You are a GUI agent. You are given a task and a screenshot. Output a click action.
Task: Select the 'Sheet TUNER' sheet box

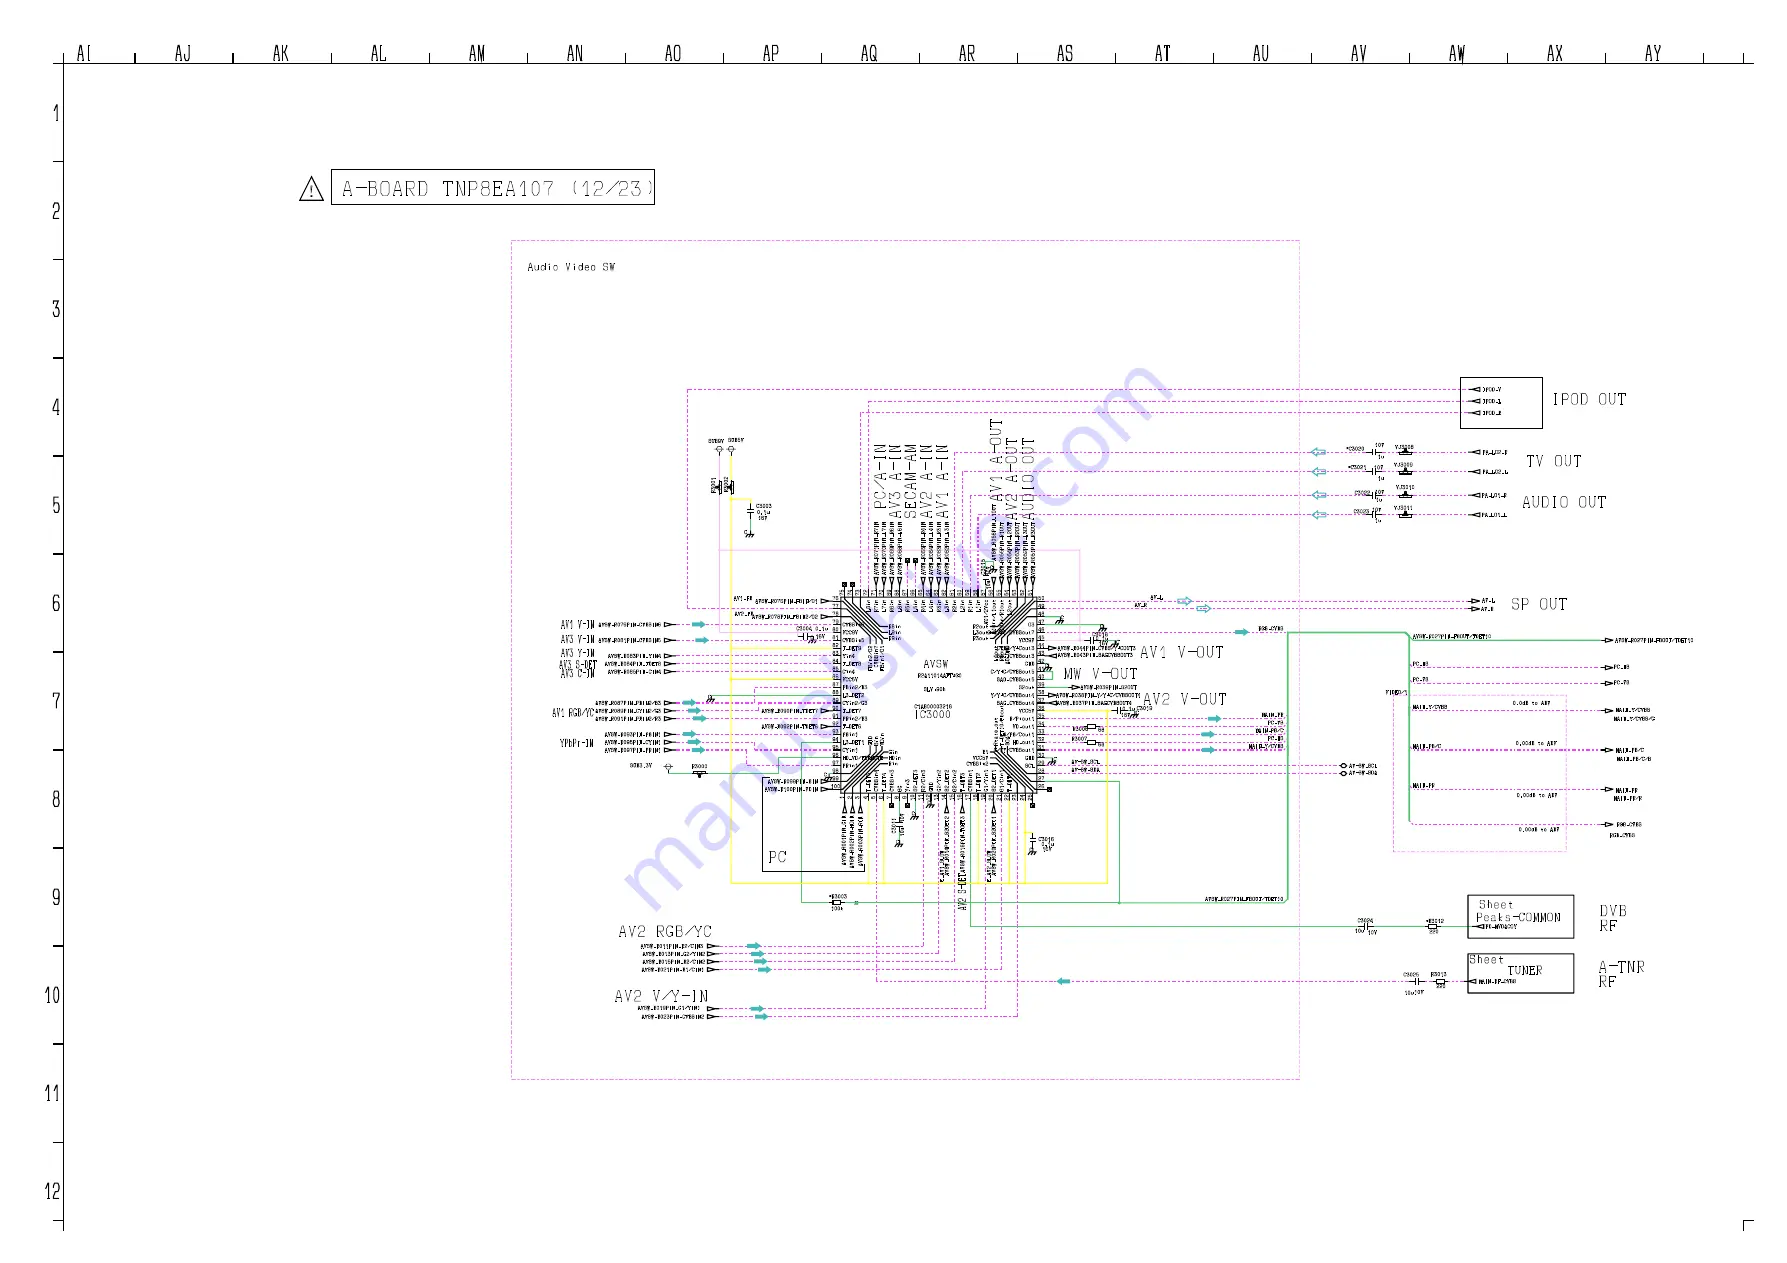1520,973
